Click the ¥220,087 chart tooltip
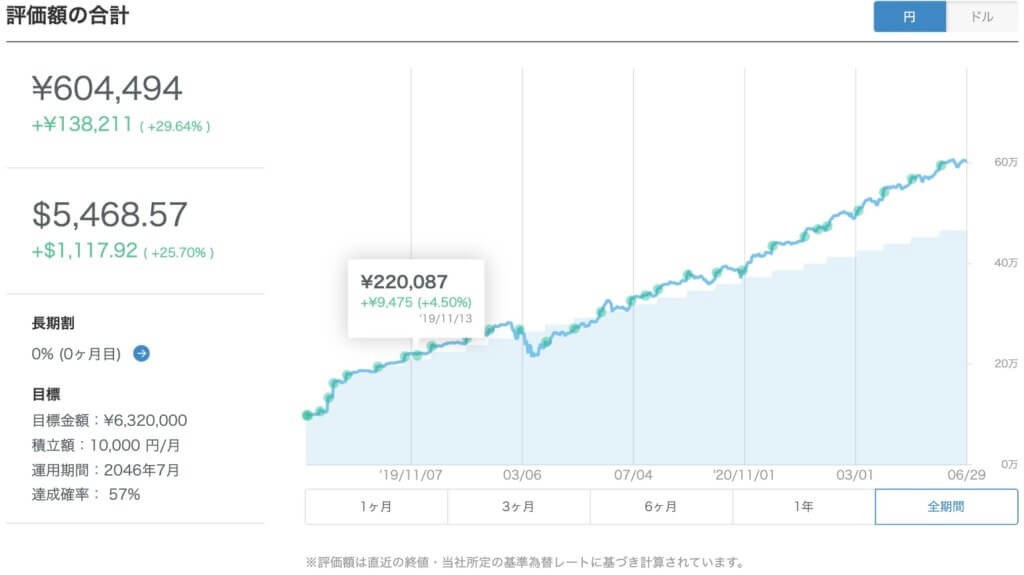Screen dimensions: 1024x575 pyautogui.click(x=416, y=299)
